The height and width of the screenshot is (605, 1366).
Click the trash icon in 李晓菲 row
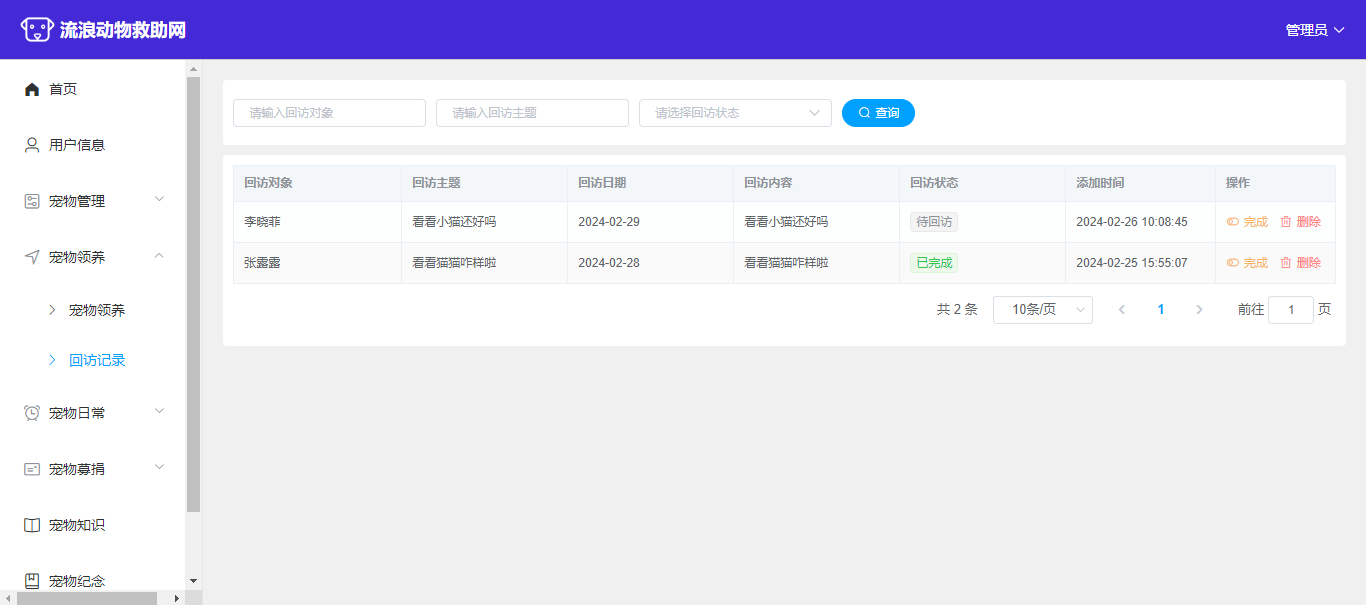coord(1286,222)
